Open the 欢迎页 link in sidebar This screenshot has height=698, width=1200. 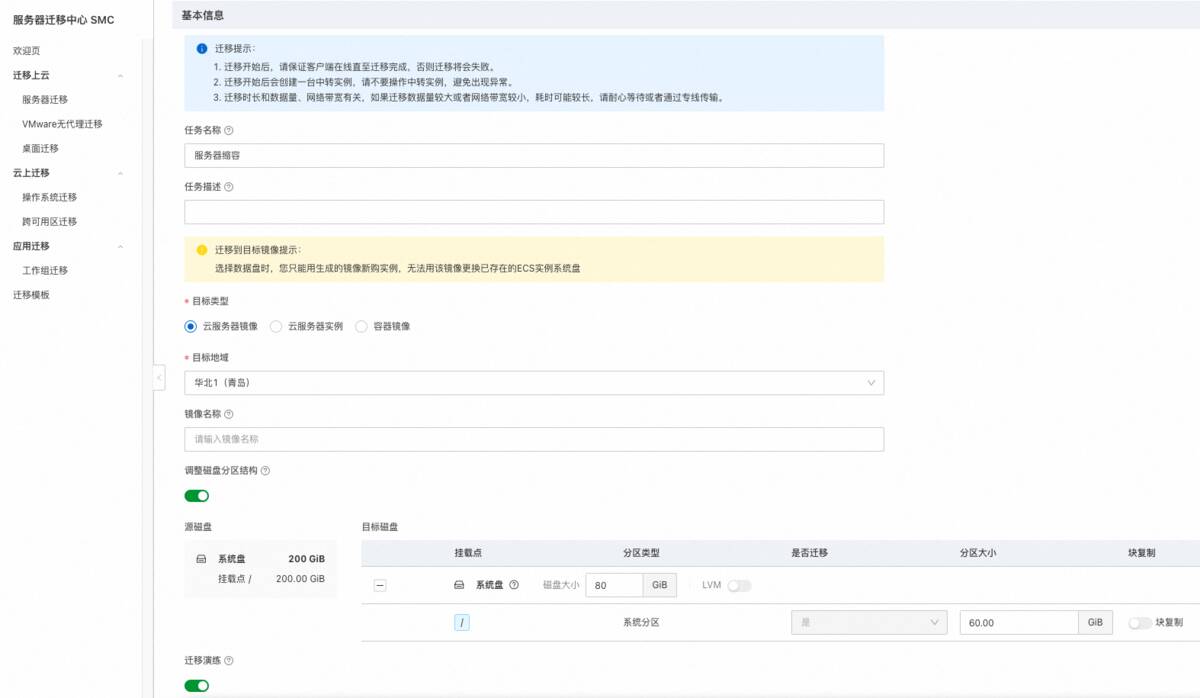(x=27, y=51)
